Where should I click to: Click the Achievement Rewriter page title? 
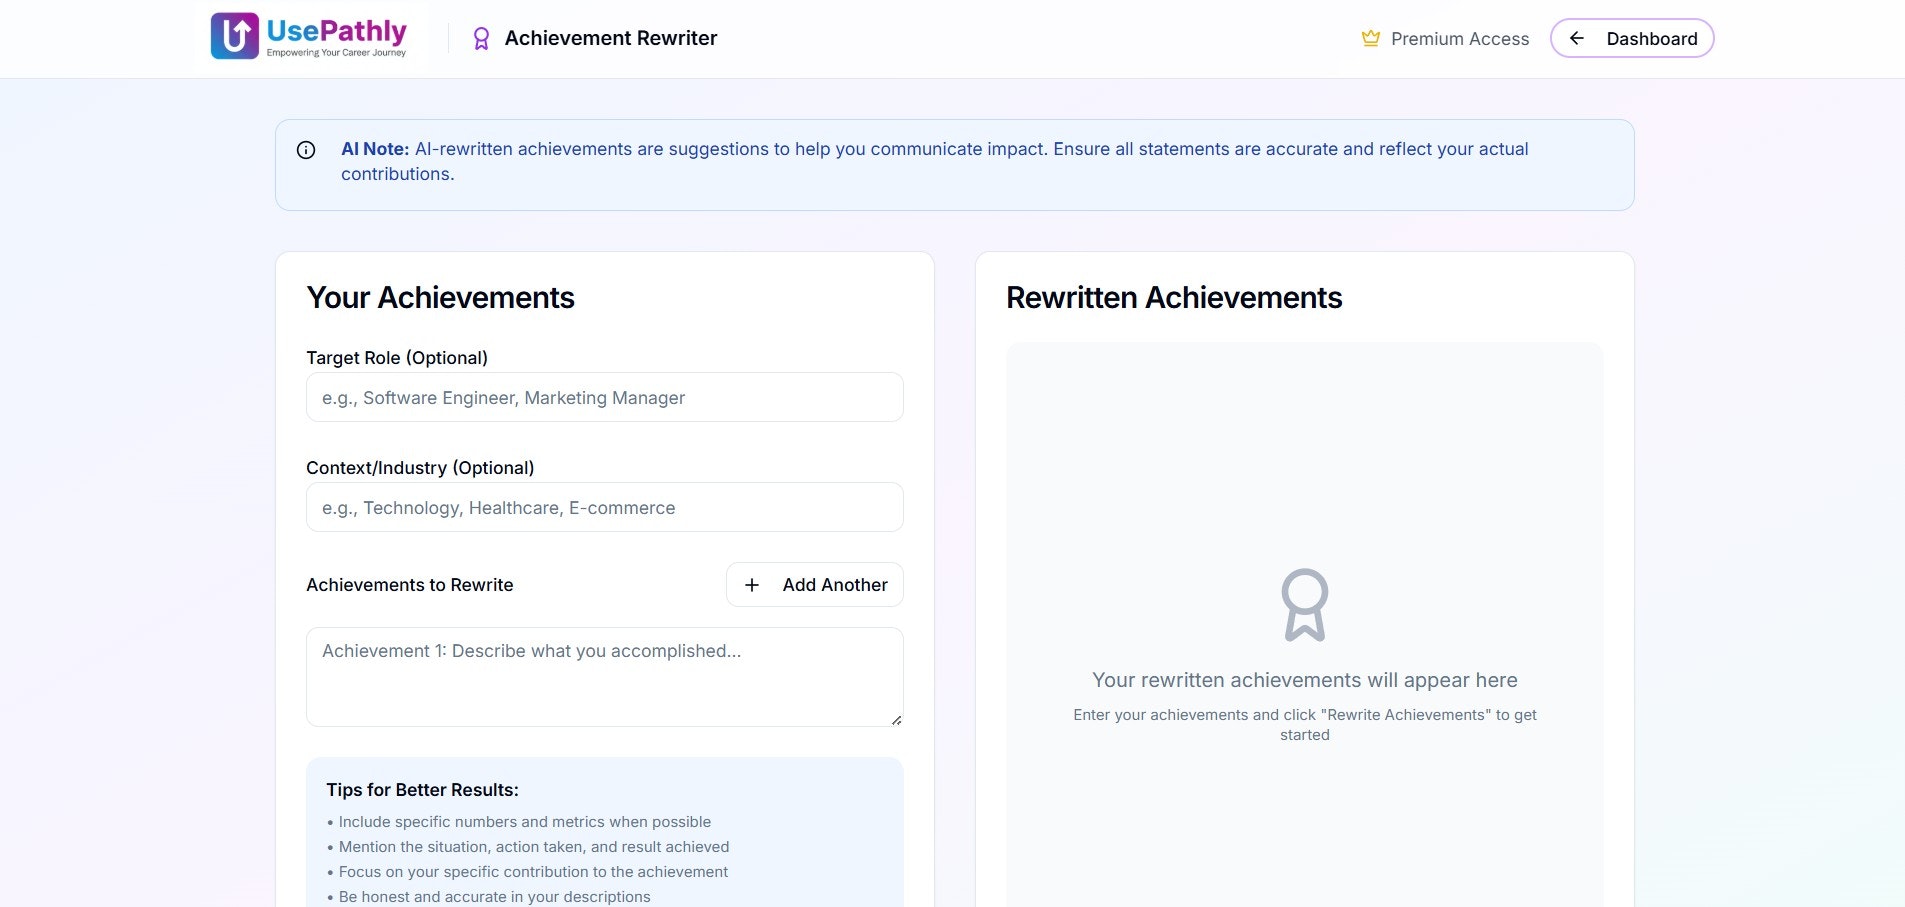click(611, 38)
